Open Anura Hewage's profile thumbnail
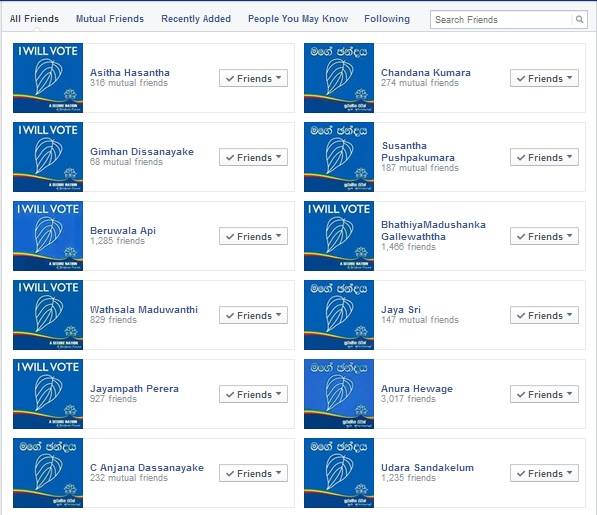This screenshot has height=515, width=597. tap(339, 394)
